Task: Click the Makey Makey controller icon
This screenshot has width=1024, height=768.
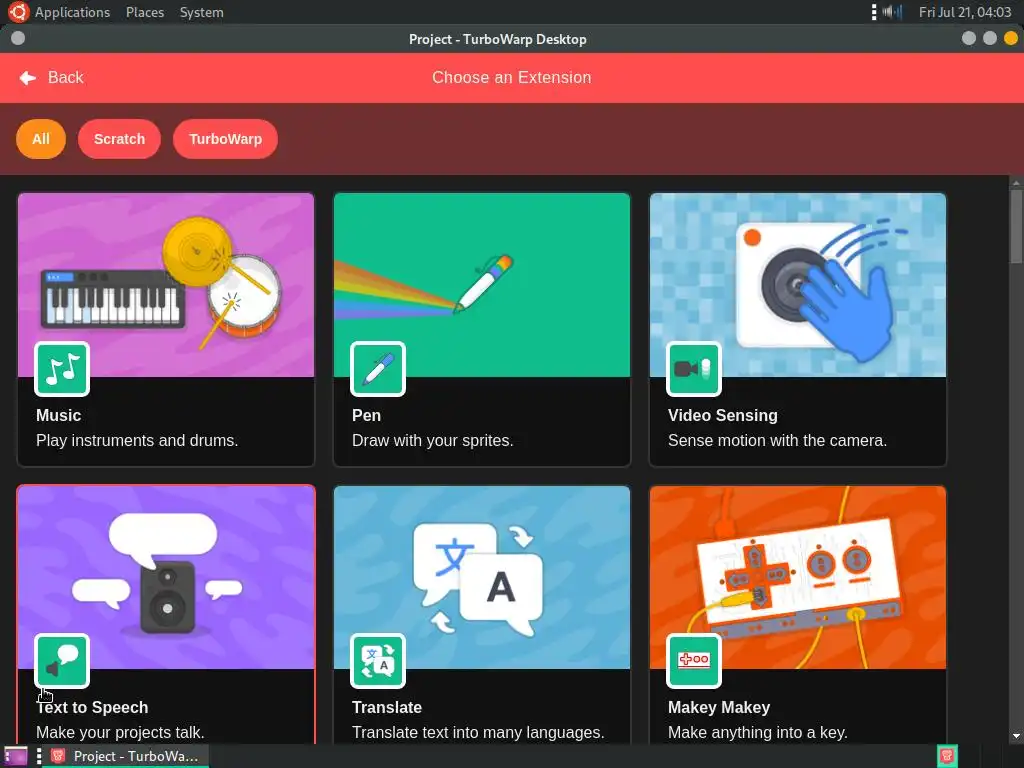Action: click(x=694, y=661)
